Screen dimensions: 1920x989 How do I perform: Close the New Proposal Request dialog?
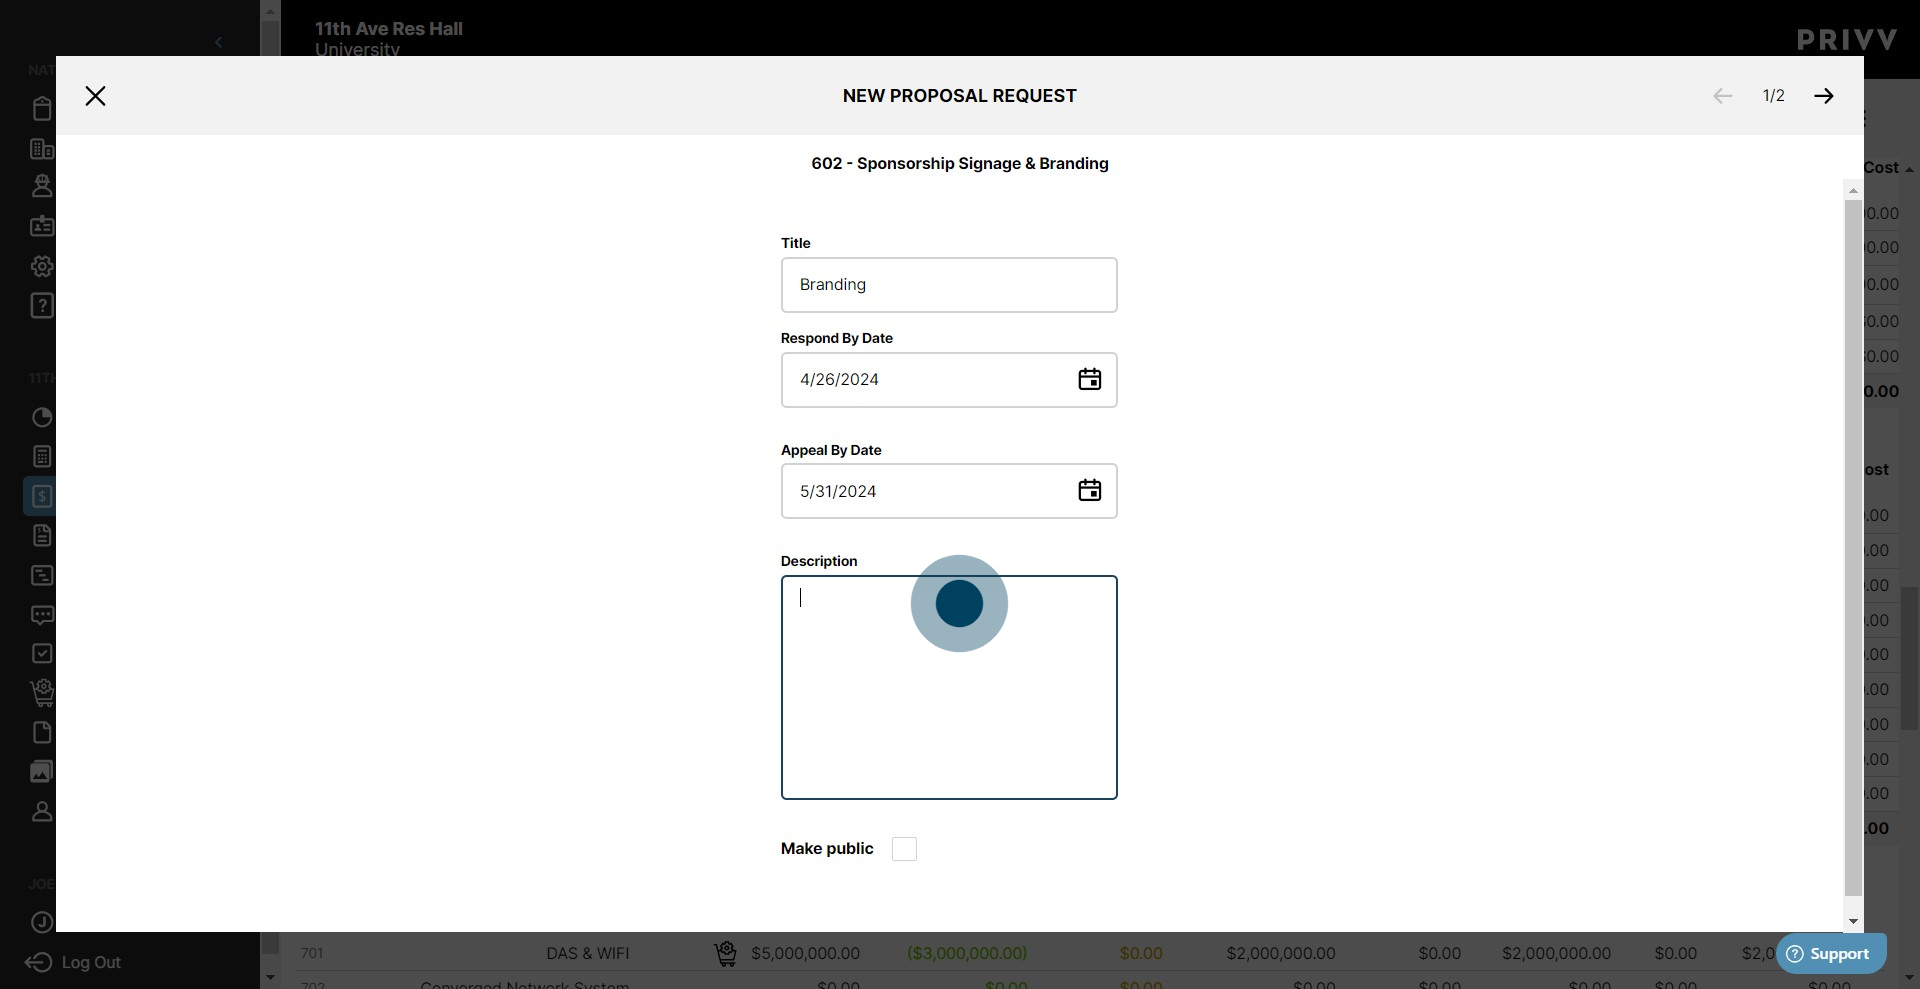95,96
